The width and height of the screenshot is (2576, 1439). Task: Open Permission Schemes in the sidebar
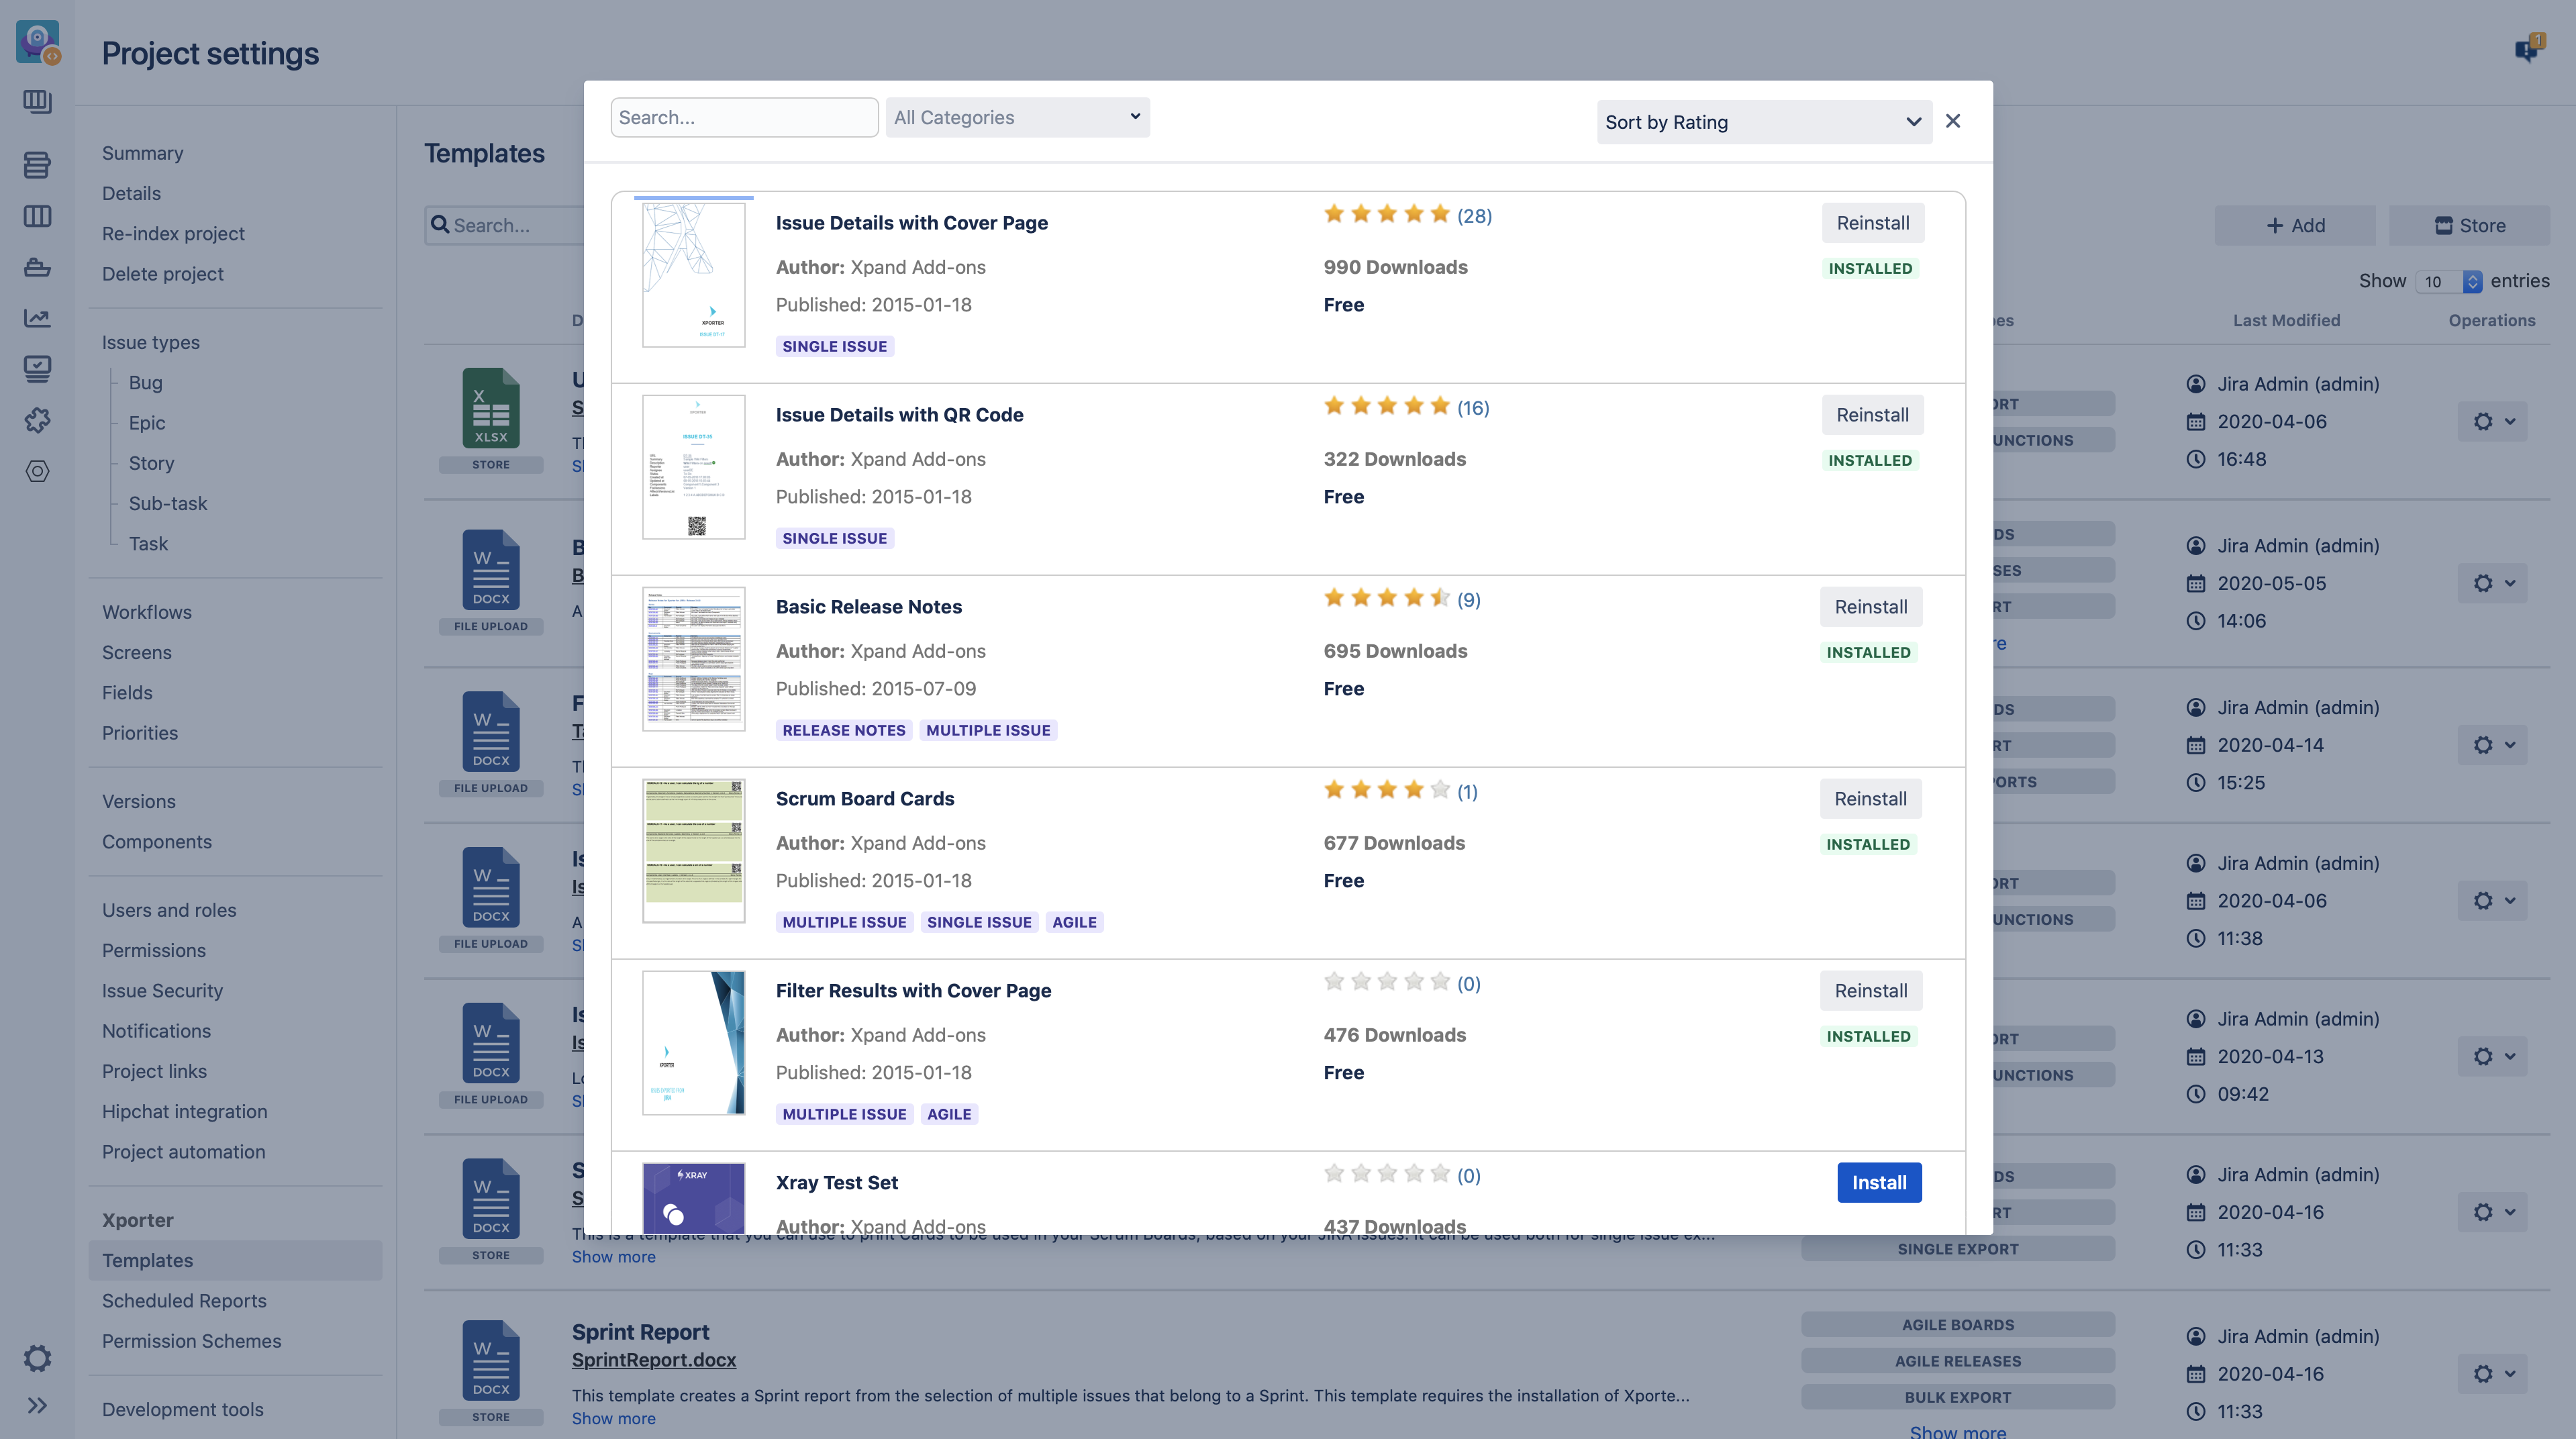191,1341
